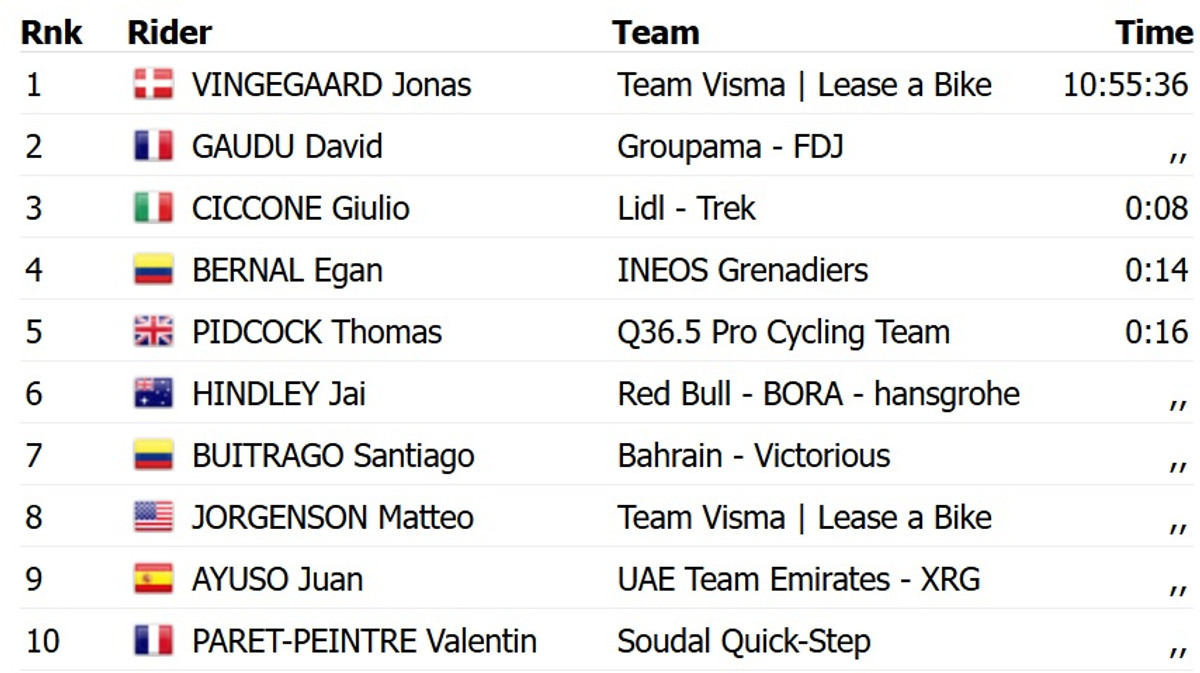This screenshot has height=673, width=1200.
Task: Click the French flag beside Gaudu
Action: (153, 146)
